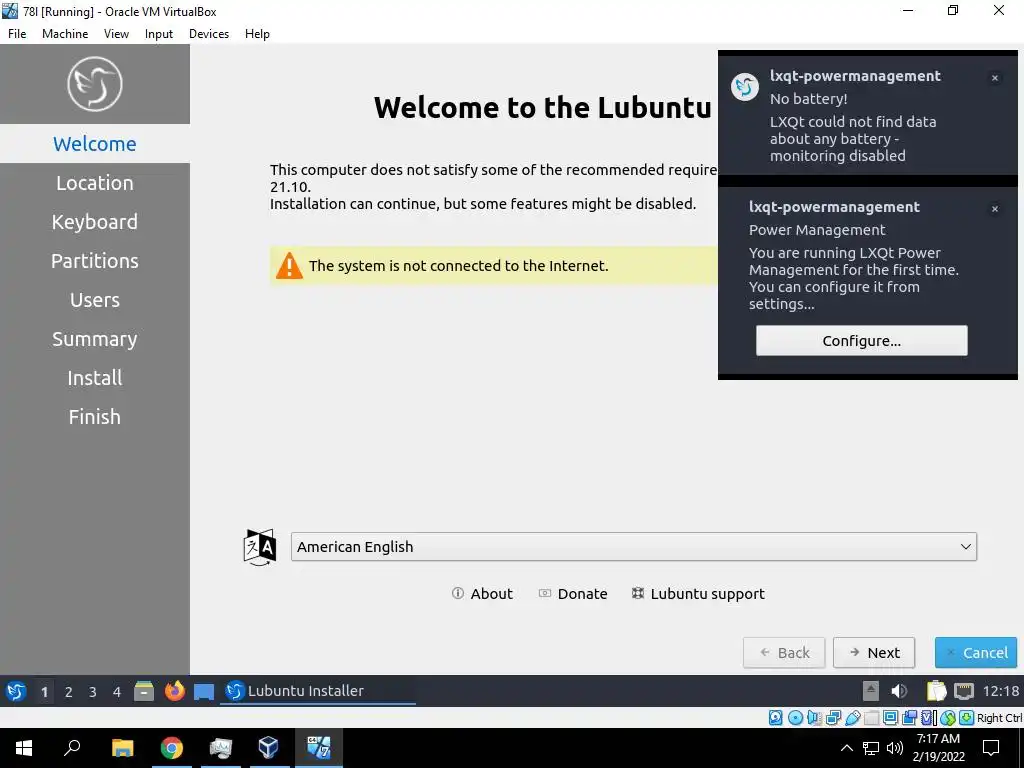
Task: Open the VirtualBox File menu
Action: (x=17, y=34)
